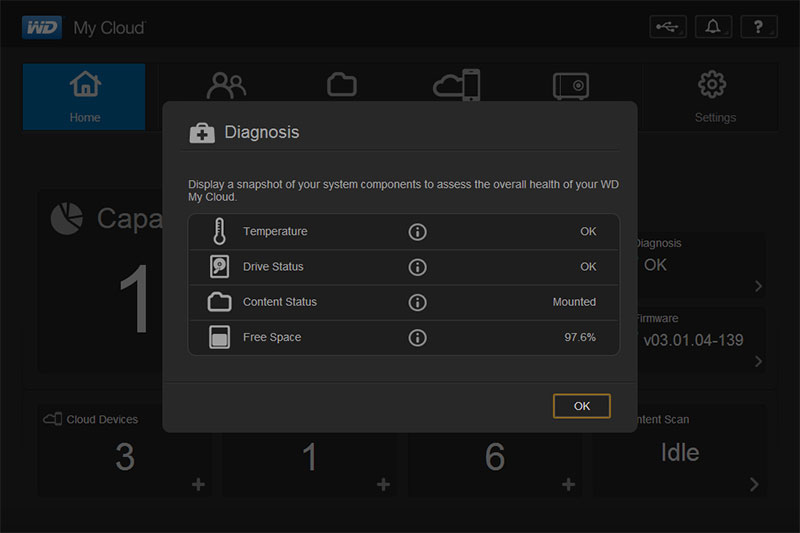Click the My Cloud title text
800x533 pixels.
pyautogui.click(x=109, y=28)
